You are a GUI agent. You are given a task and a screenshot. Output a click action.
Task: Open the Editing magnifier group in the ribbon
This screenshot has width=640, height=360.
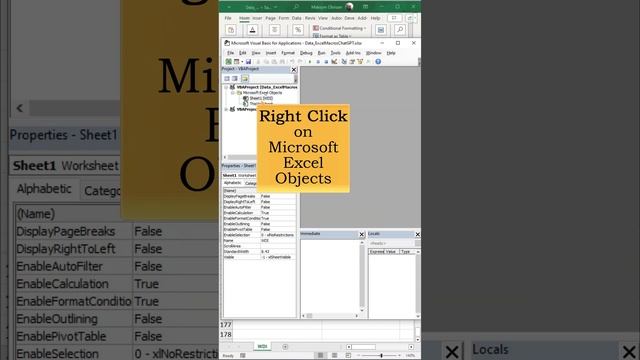pos(400,30)
